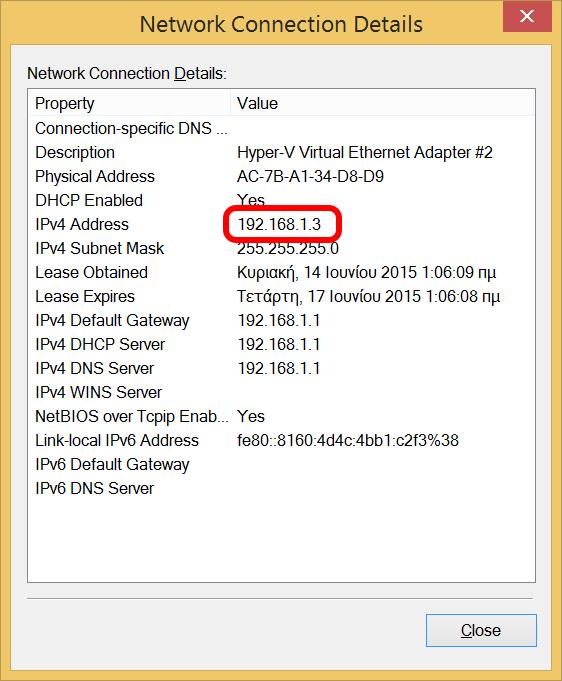This screenshot has height=681, width=562.
Task: Select the Link-local IPv6 Address value
Action: [x=348, y=440]
